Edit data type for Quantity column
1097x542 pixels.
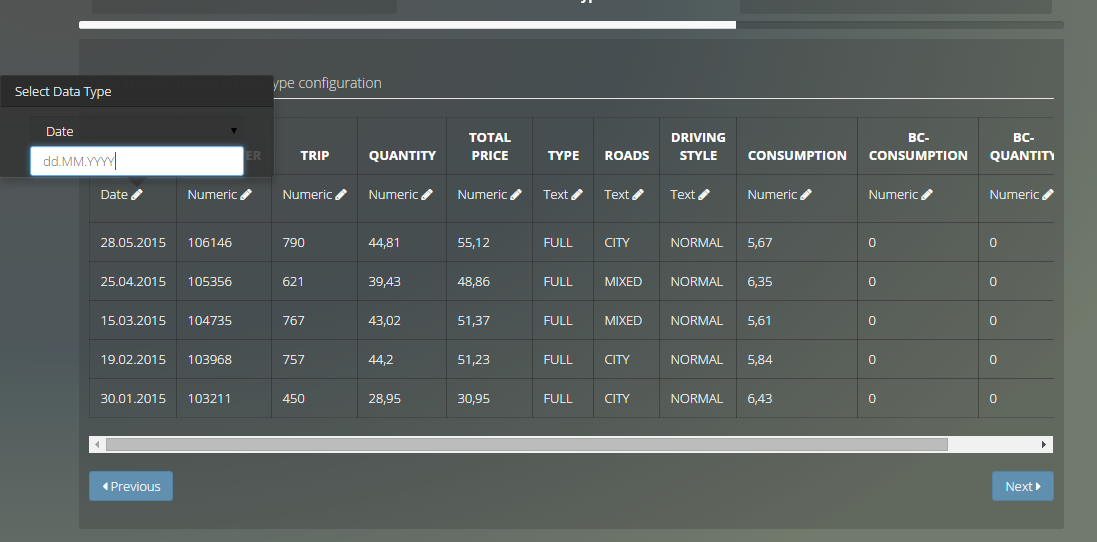pyautogui.click(x=427, y=195)
